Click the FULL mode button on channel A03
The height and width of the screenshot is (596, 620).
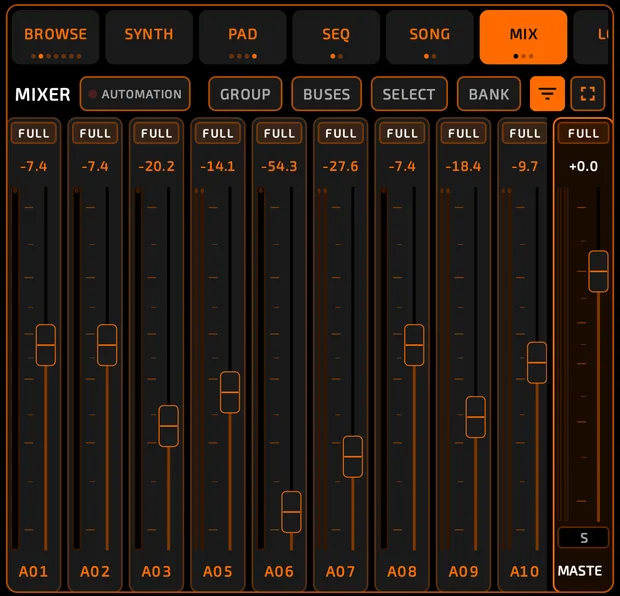(x=157, y=133)
